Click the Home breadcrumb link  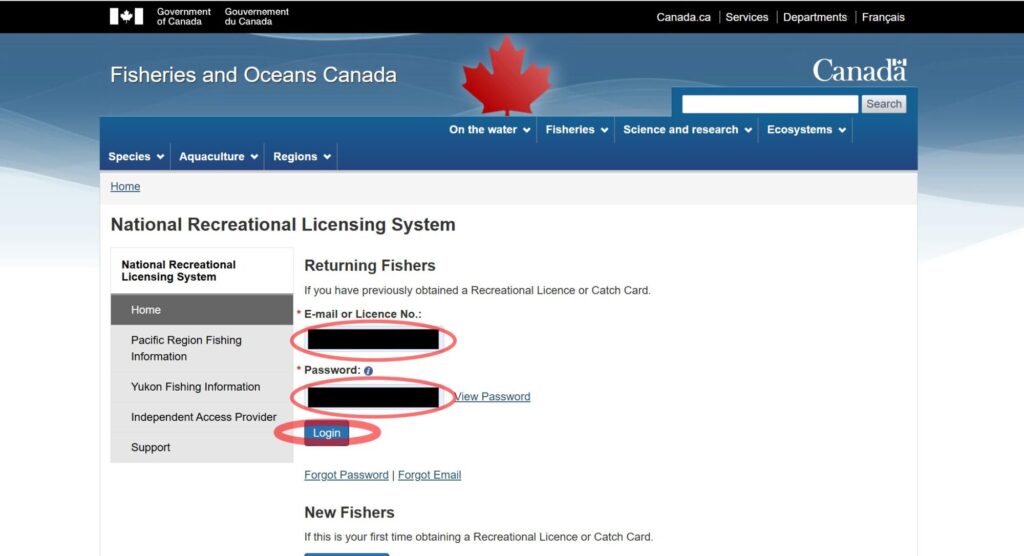point(125,186)
